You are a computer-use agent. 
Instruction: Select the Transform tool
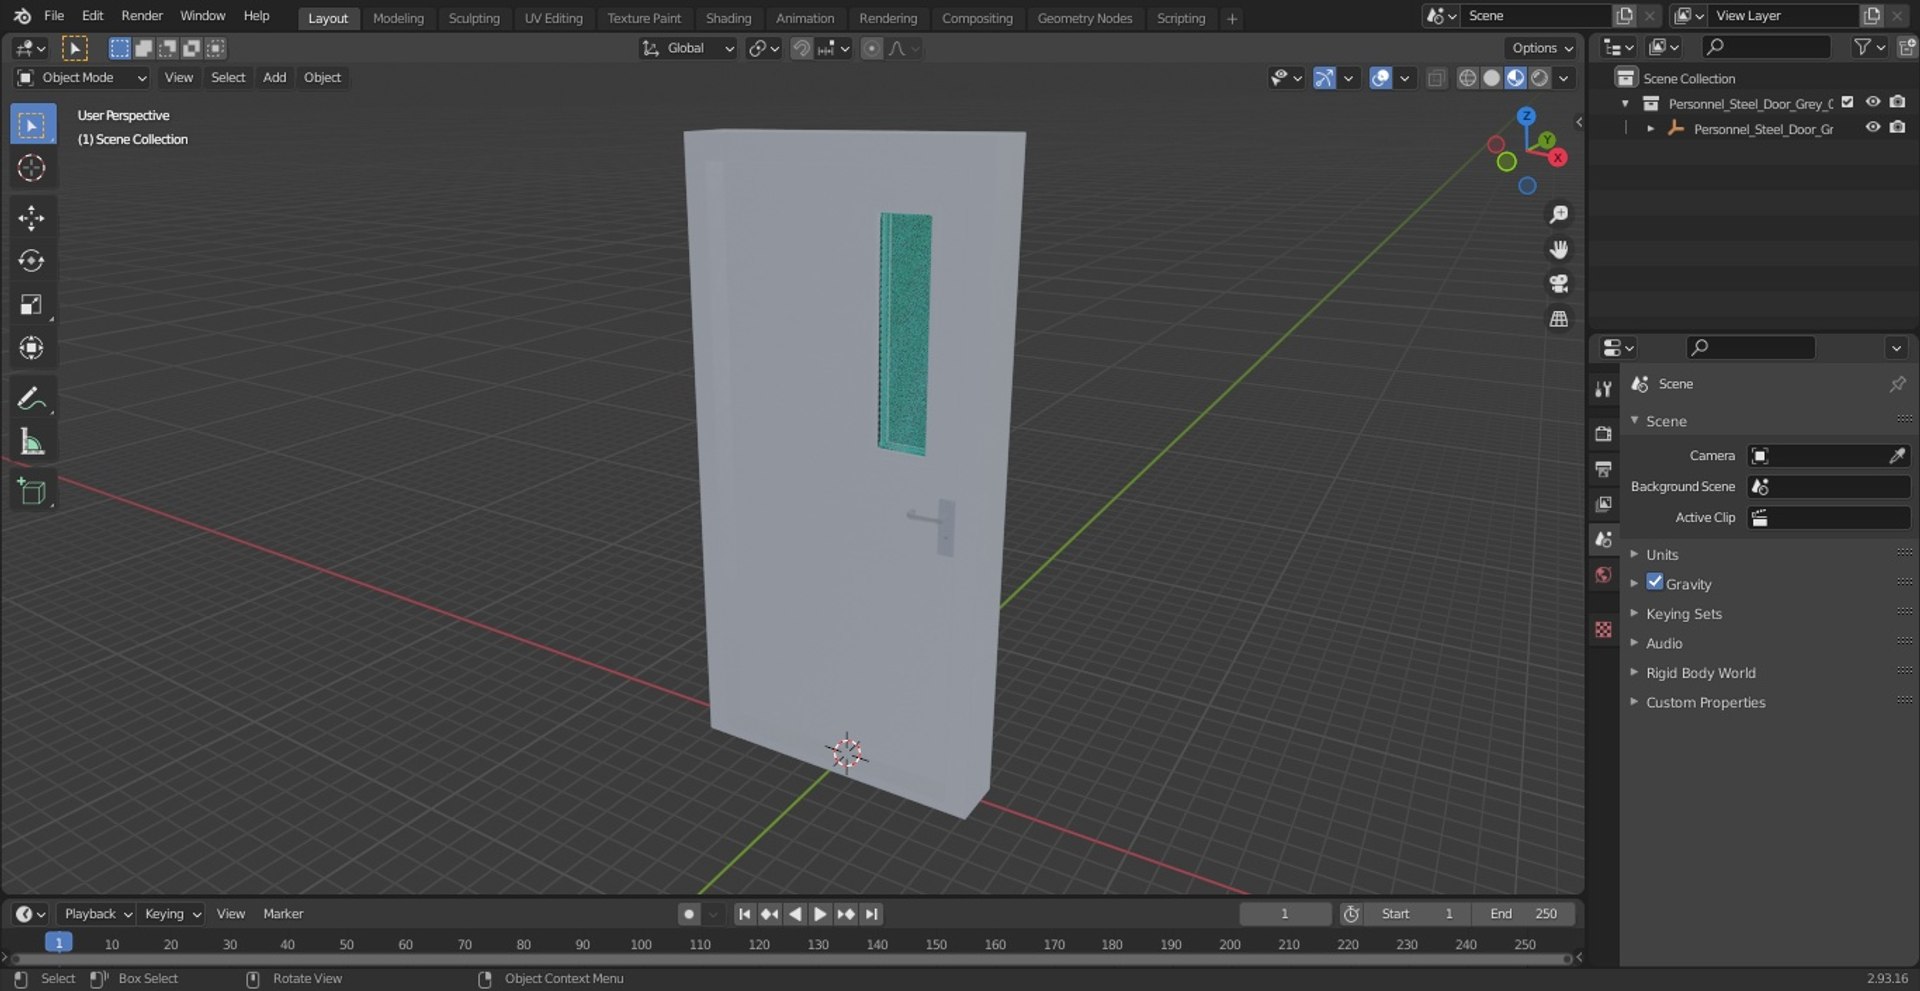pyautogui.click(x=32, y=347)
